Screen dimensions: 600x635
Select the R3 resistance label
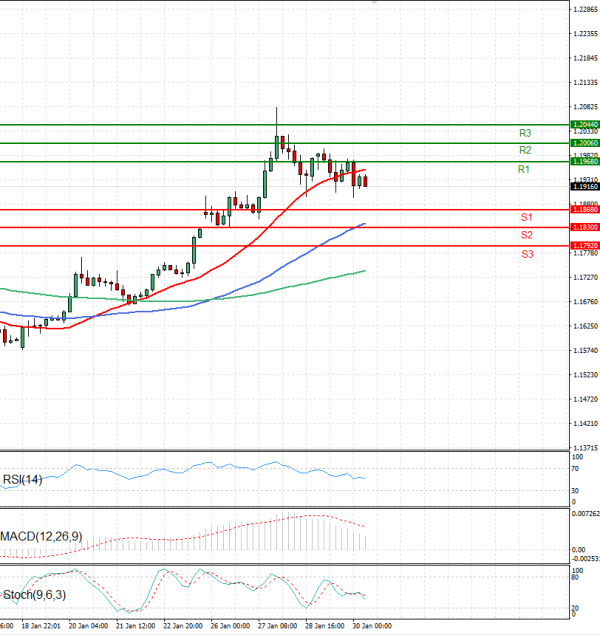[x=524, y=132]
